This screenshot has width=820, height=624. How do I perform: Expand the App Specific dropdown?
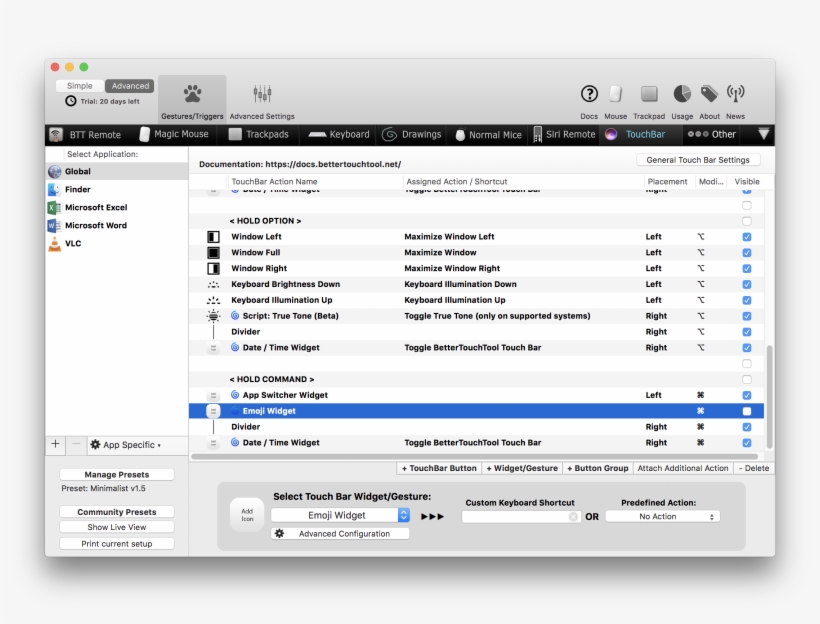125,445
